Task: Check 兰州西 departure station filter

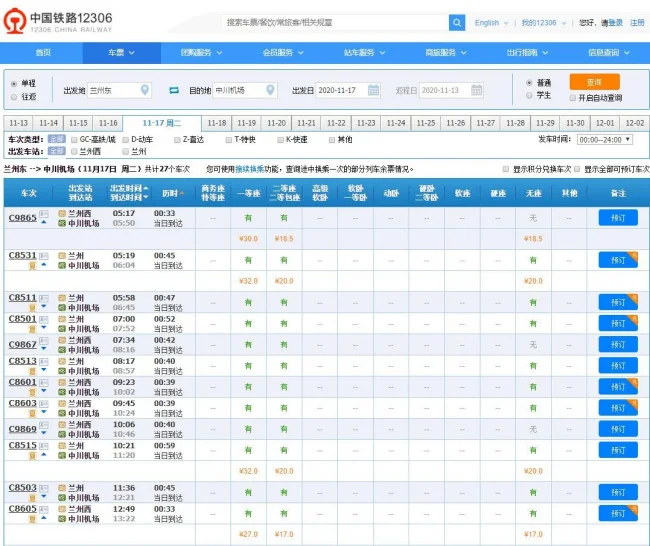Action: click(x=74, y=152)
